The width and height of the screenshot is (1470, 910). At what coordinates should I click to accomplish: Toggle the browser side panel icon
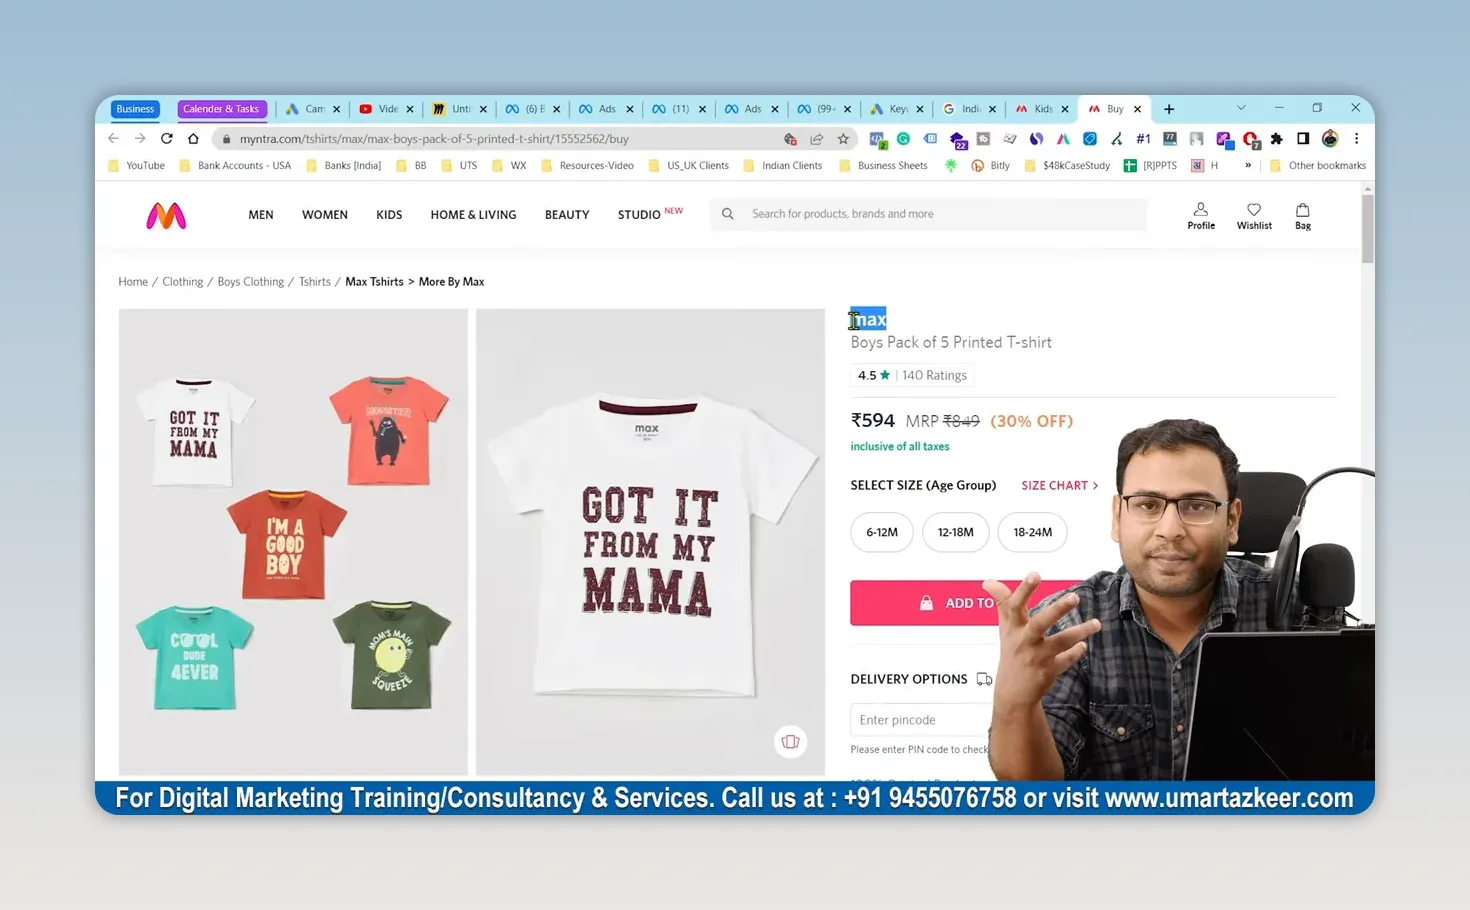[1303, 139]
